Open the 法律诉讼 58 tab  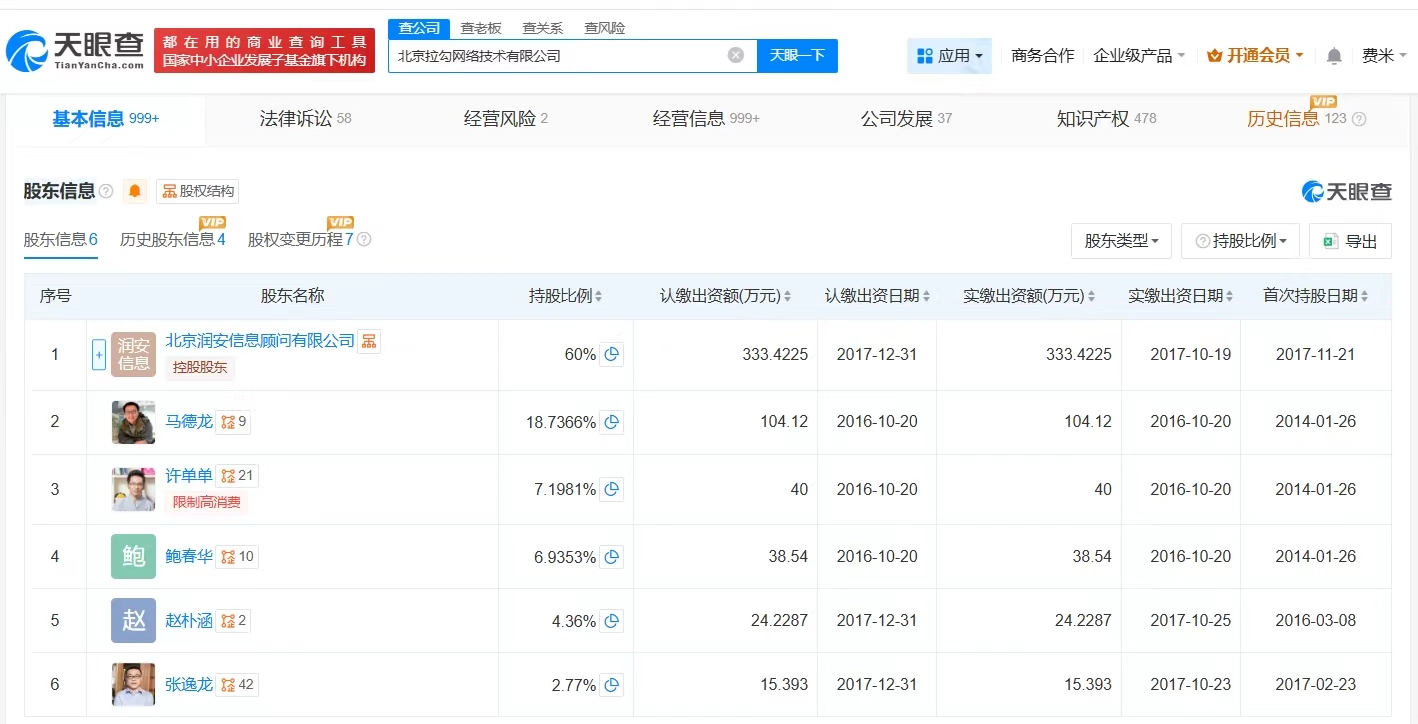(306, 119)
